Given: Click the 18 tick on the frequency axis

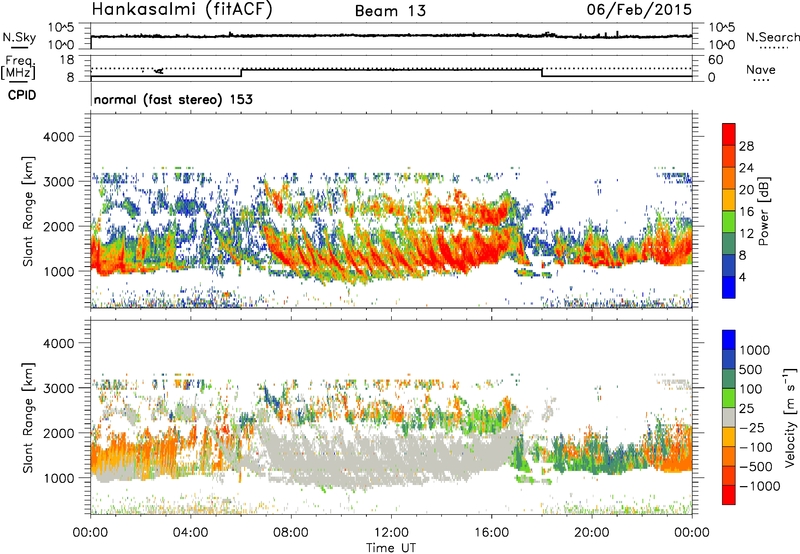Looking at the screenshot, I should (x=67, y=60).
